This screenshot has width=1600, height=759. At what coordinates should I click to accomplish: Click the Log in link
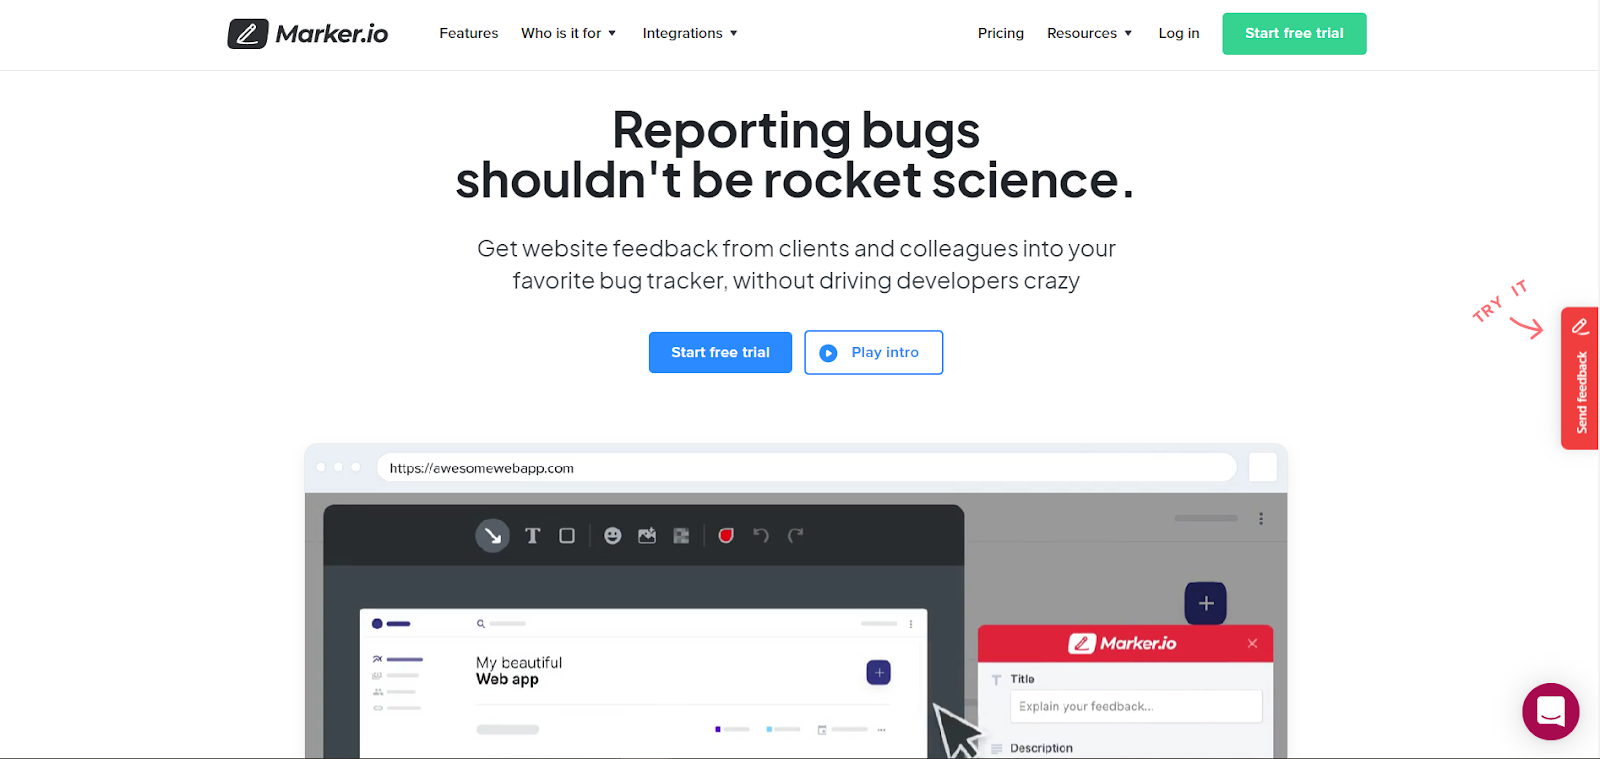pyautogui.click(x=1179, y=33)
